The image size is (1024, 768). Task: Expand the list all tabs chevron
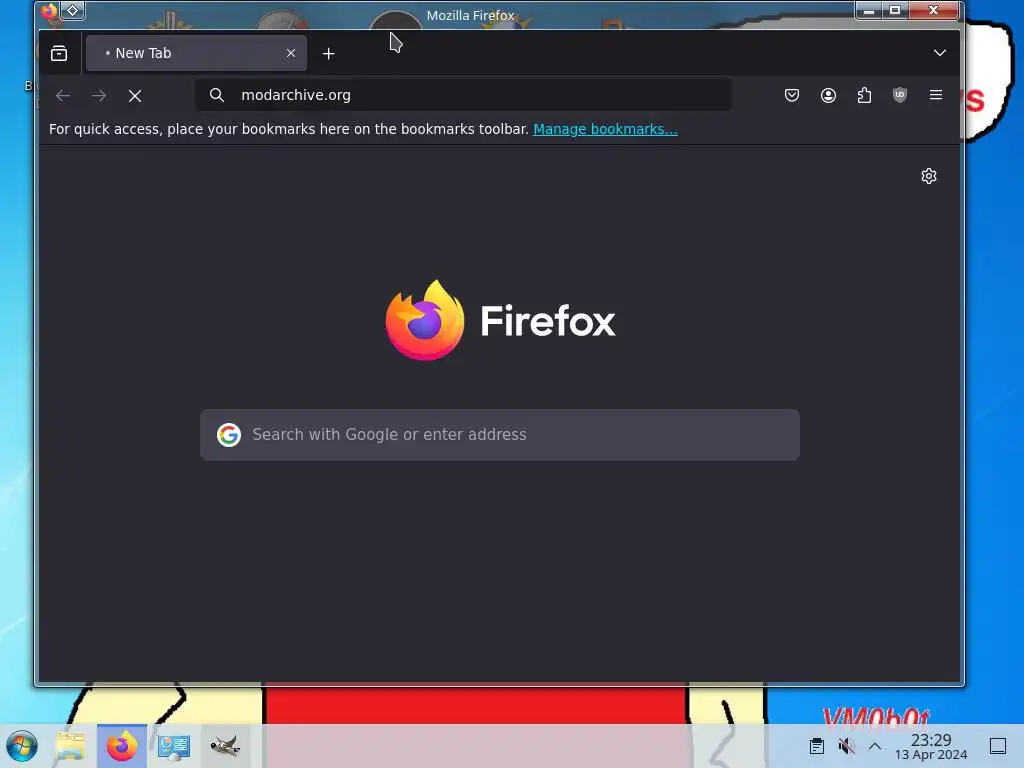[939, 53]
